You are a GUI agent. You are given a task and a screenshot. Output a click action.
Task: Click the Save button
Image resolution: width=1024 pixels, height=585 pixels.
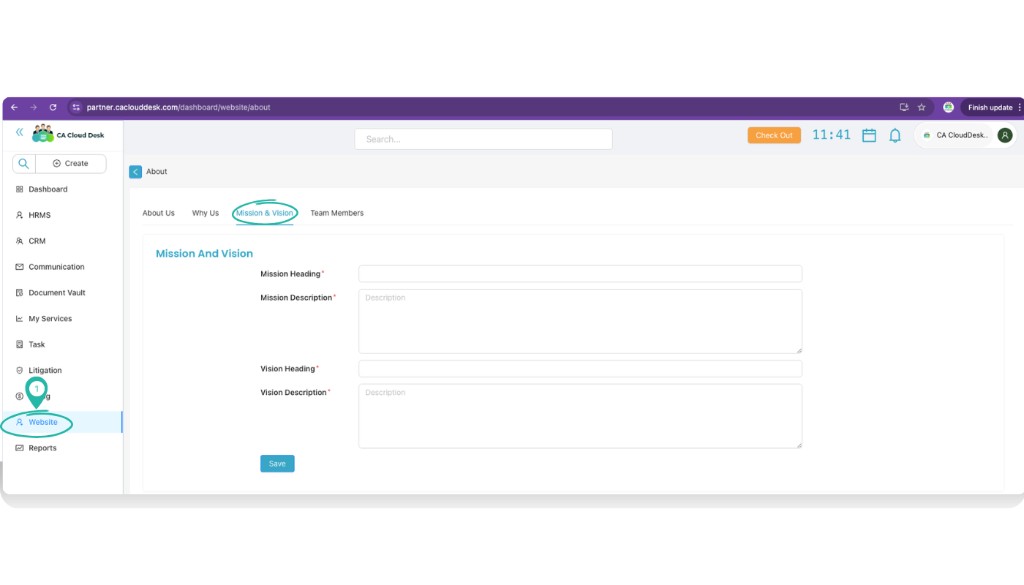(x=277, y=463)
